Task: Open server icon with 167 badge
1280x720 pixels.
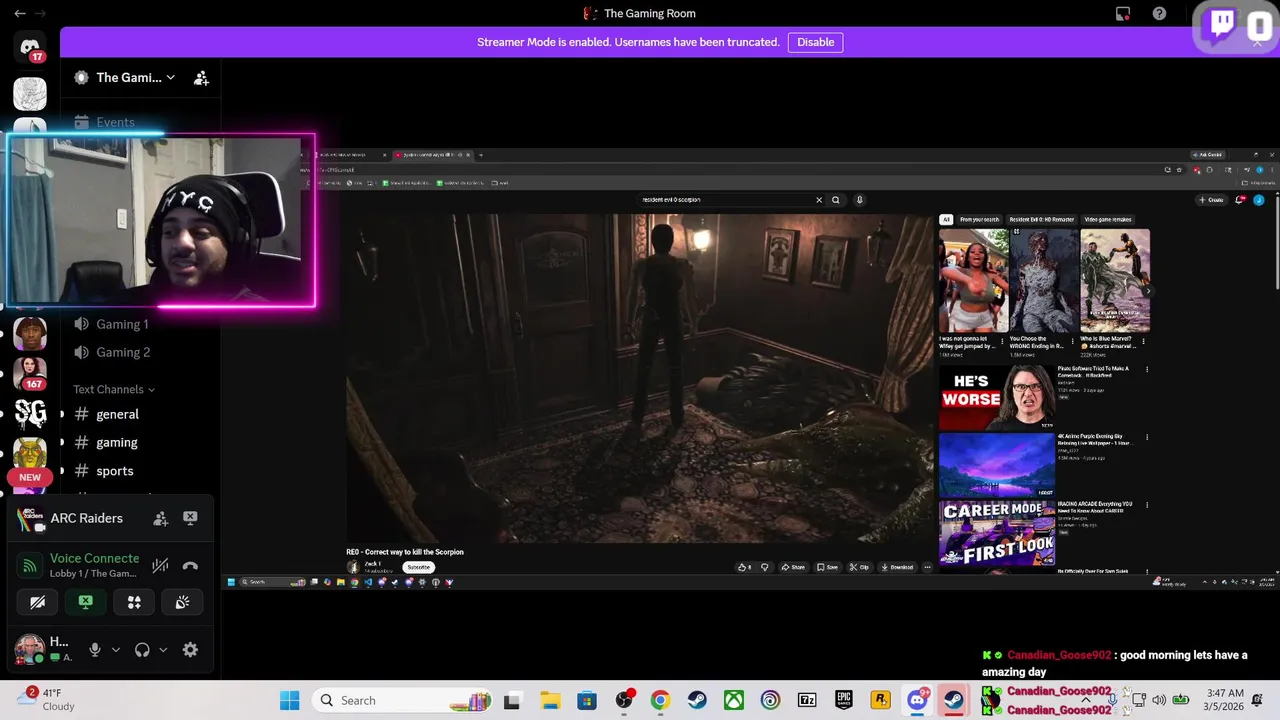Action: coord(30,371)
